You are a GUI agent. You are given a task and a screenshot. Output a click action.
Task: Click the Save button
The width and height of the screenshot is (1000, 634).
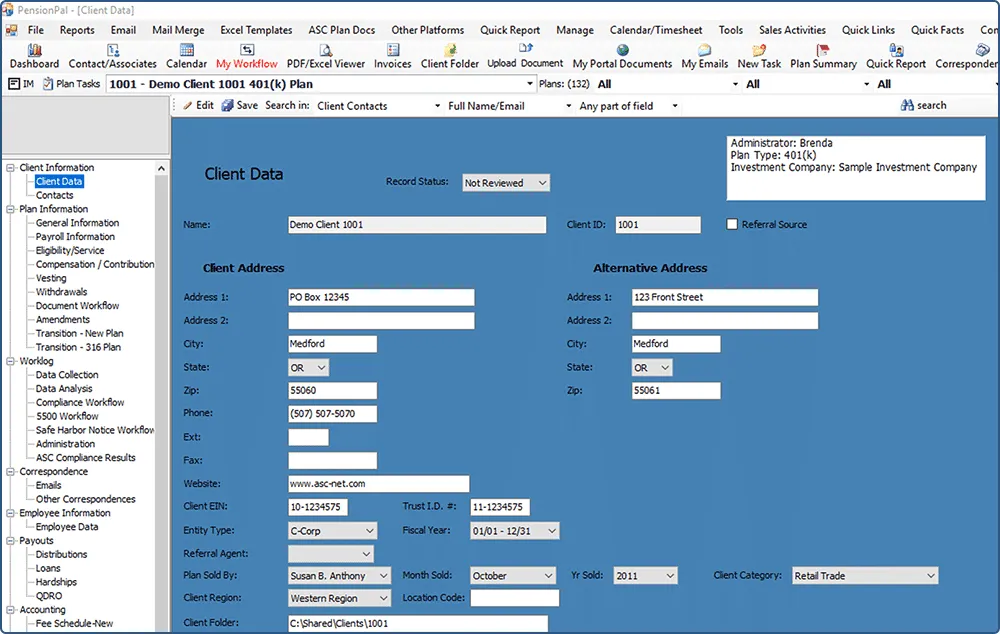[x=239, y=105]
